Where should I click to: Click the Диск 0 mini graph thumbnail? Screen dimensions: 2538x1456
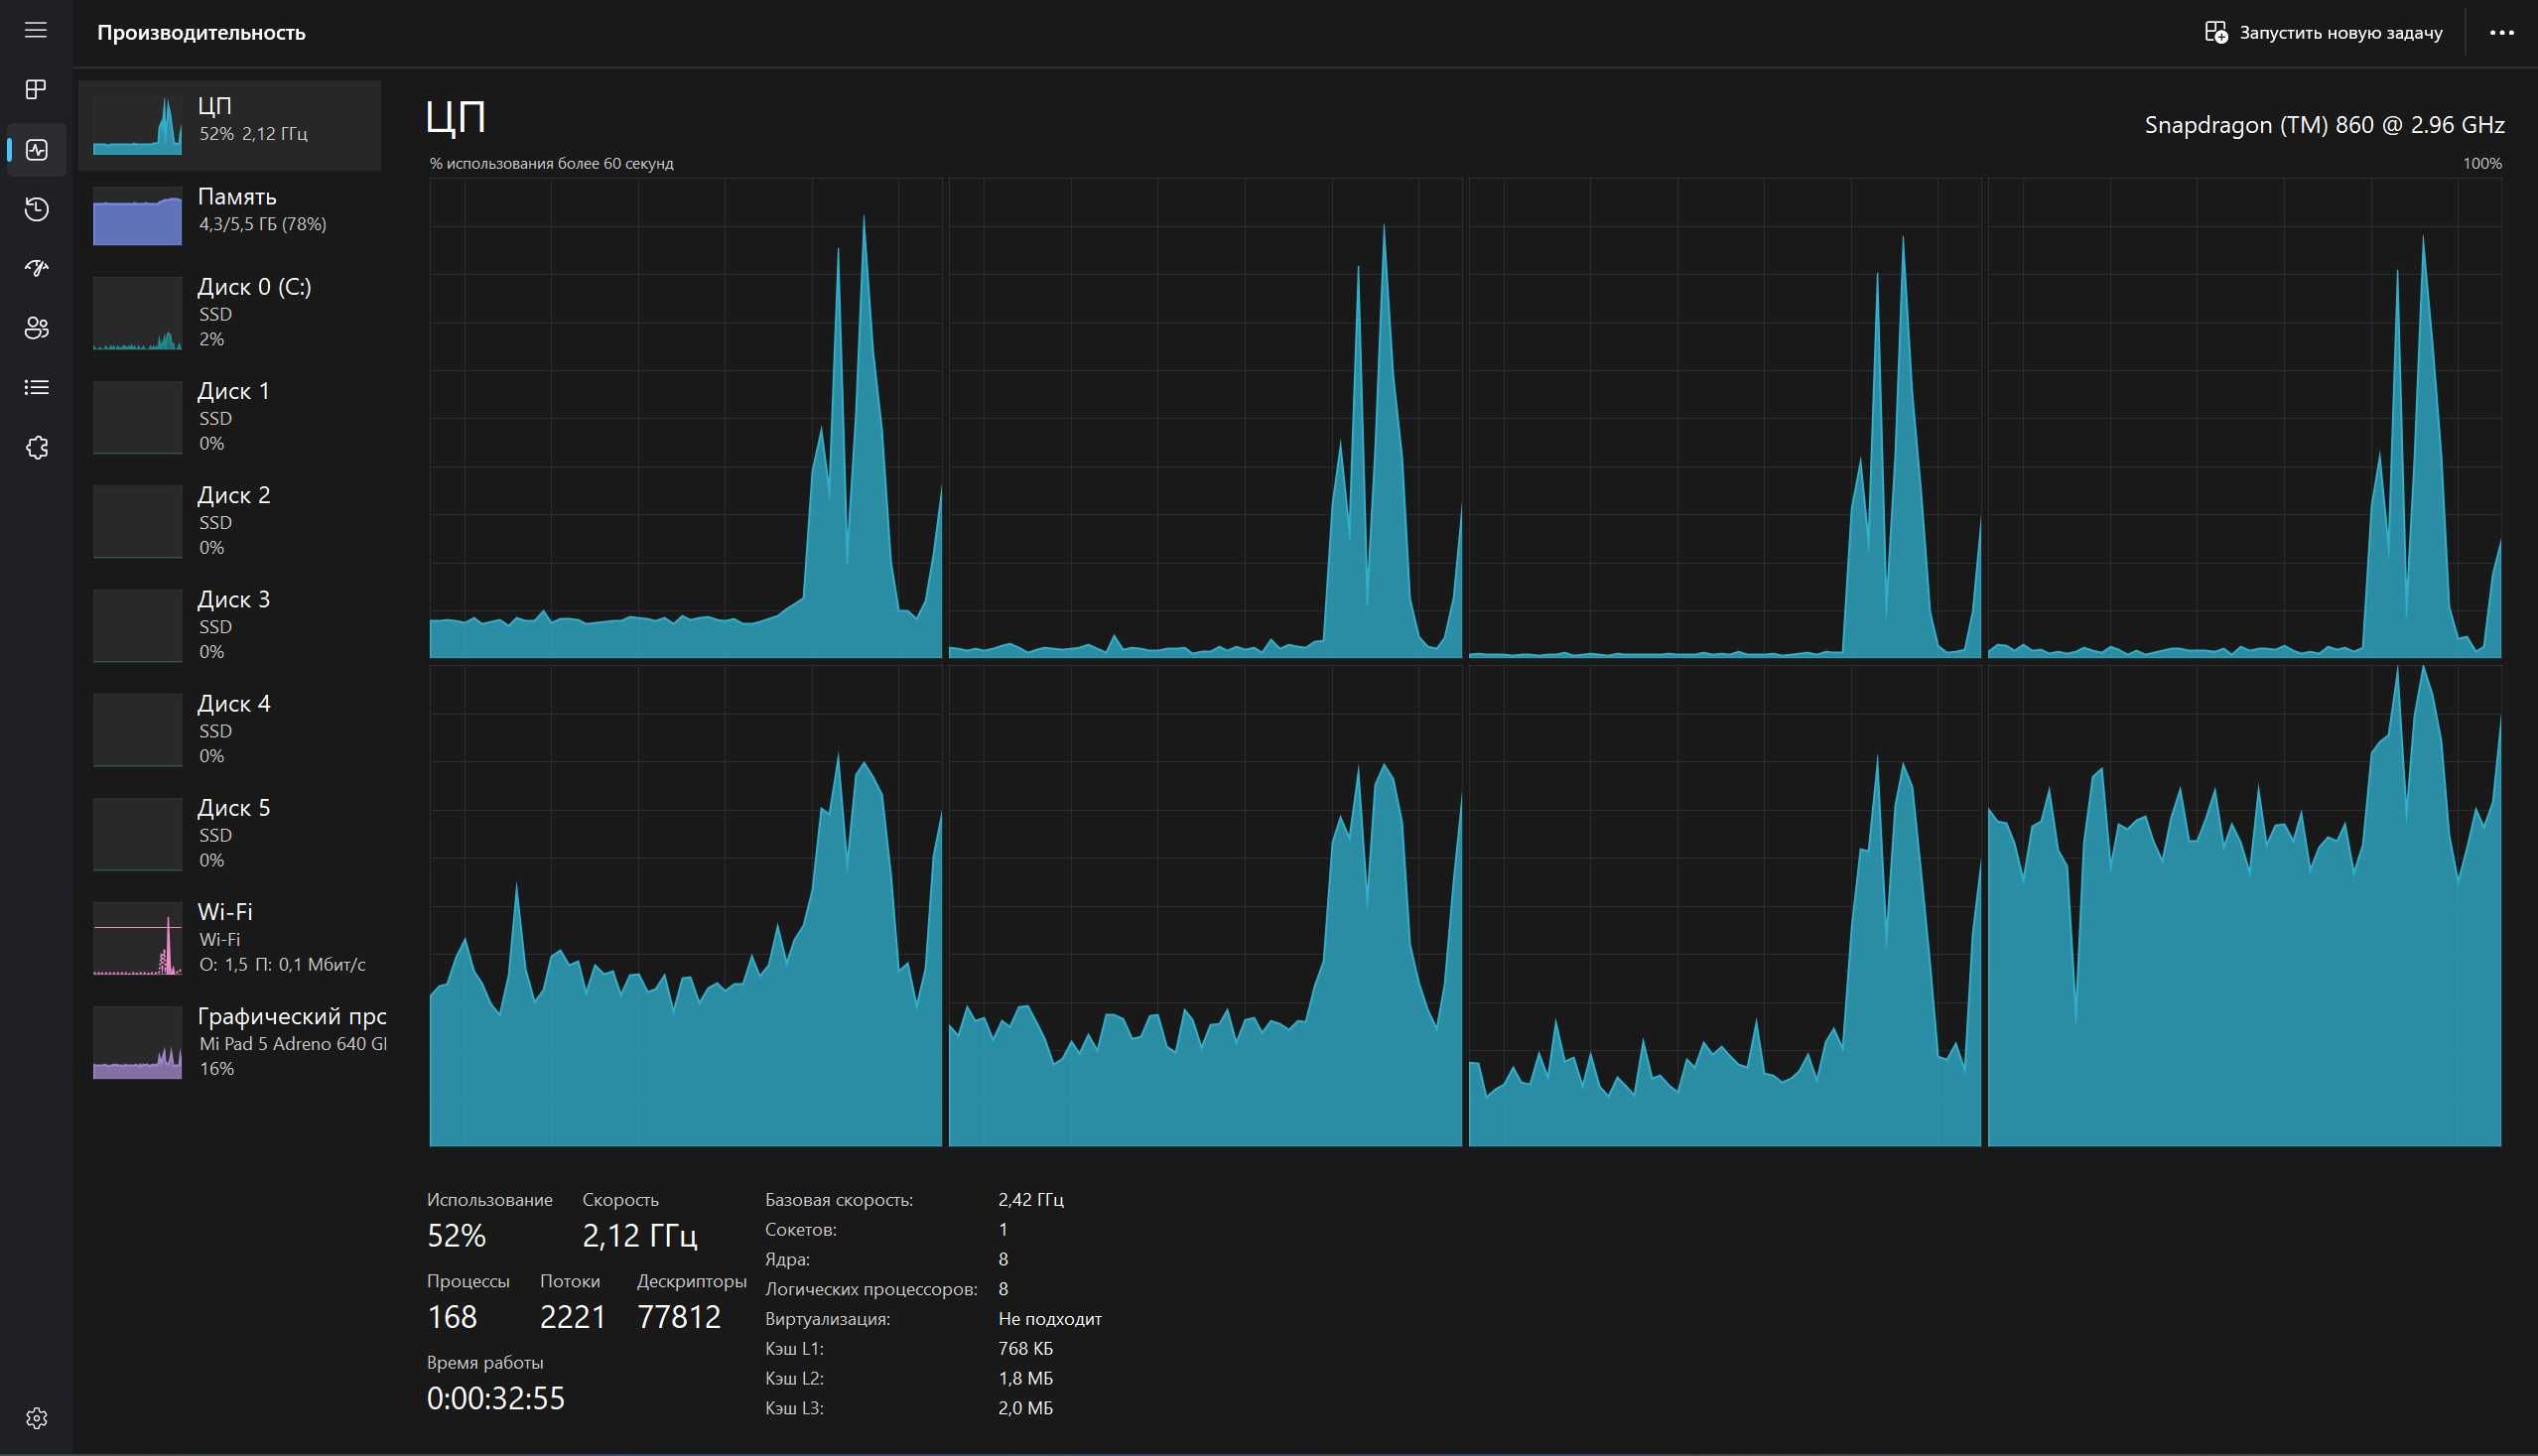tap(137, 313)
